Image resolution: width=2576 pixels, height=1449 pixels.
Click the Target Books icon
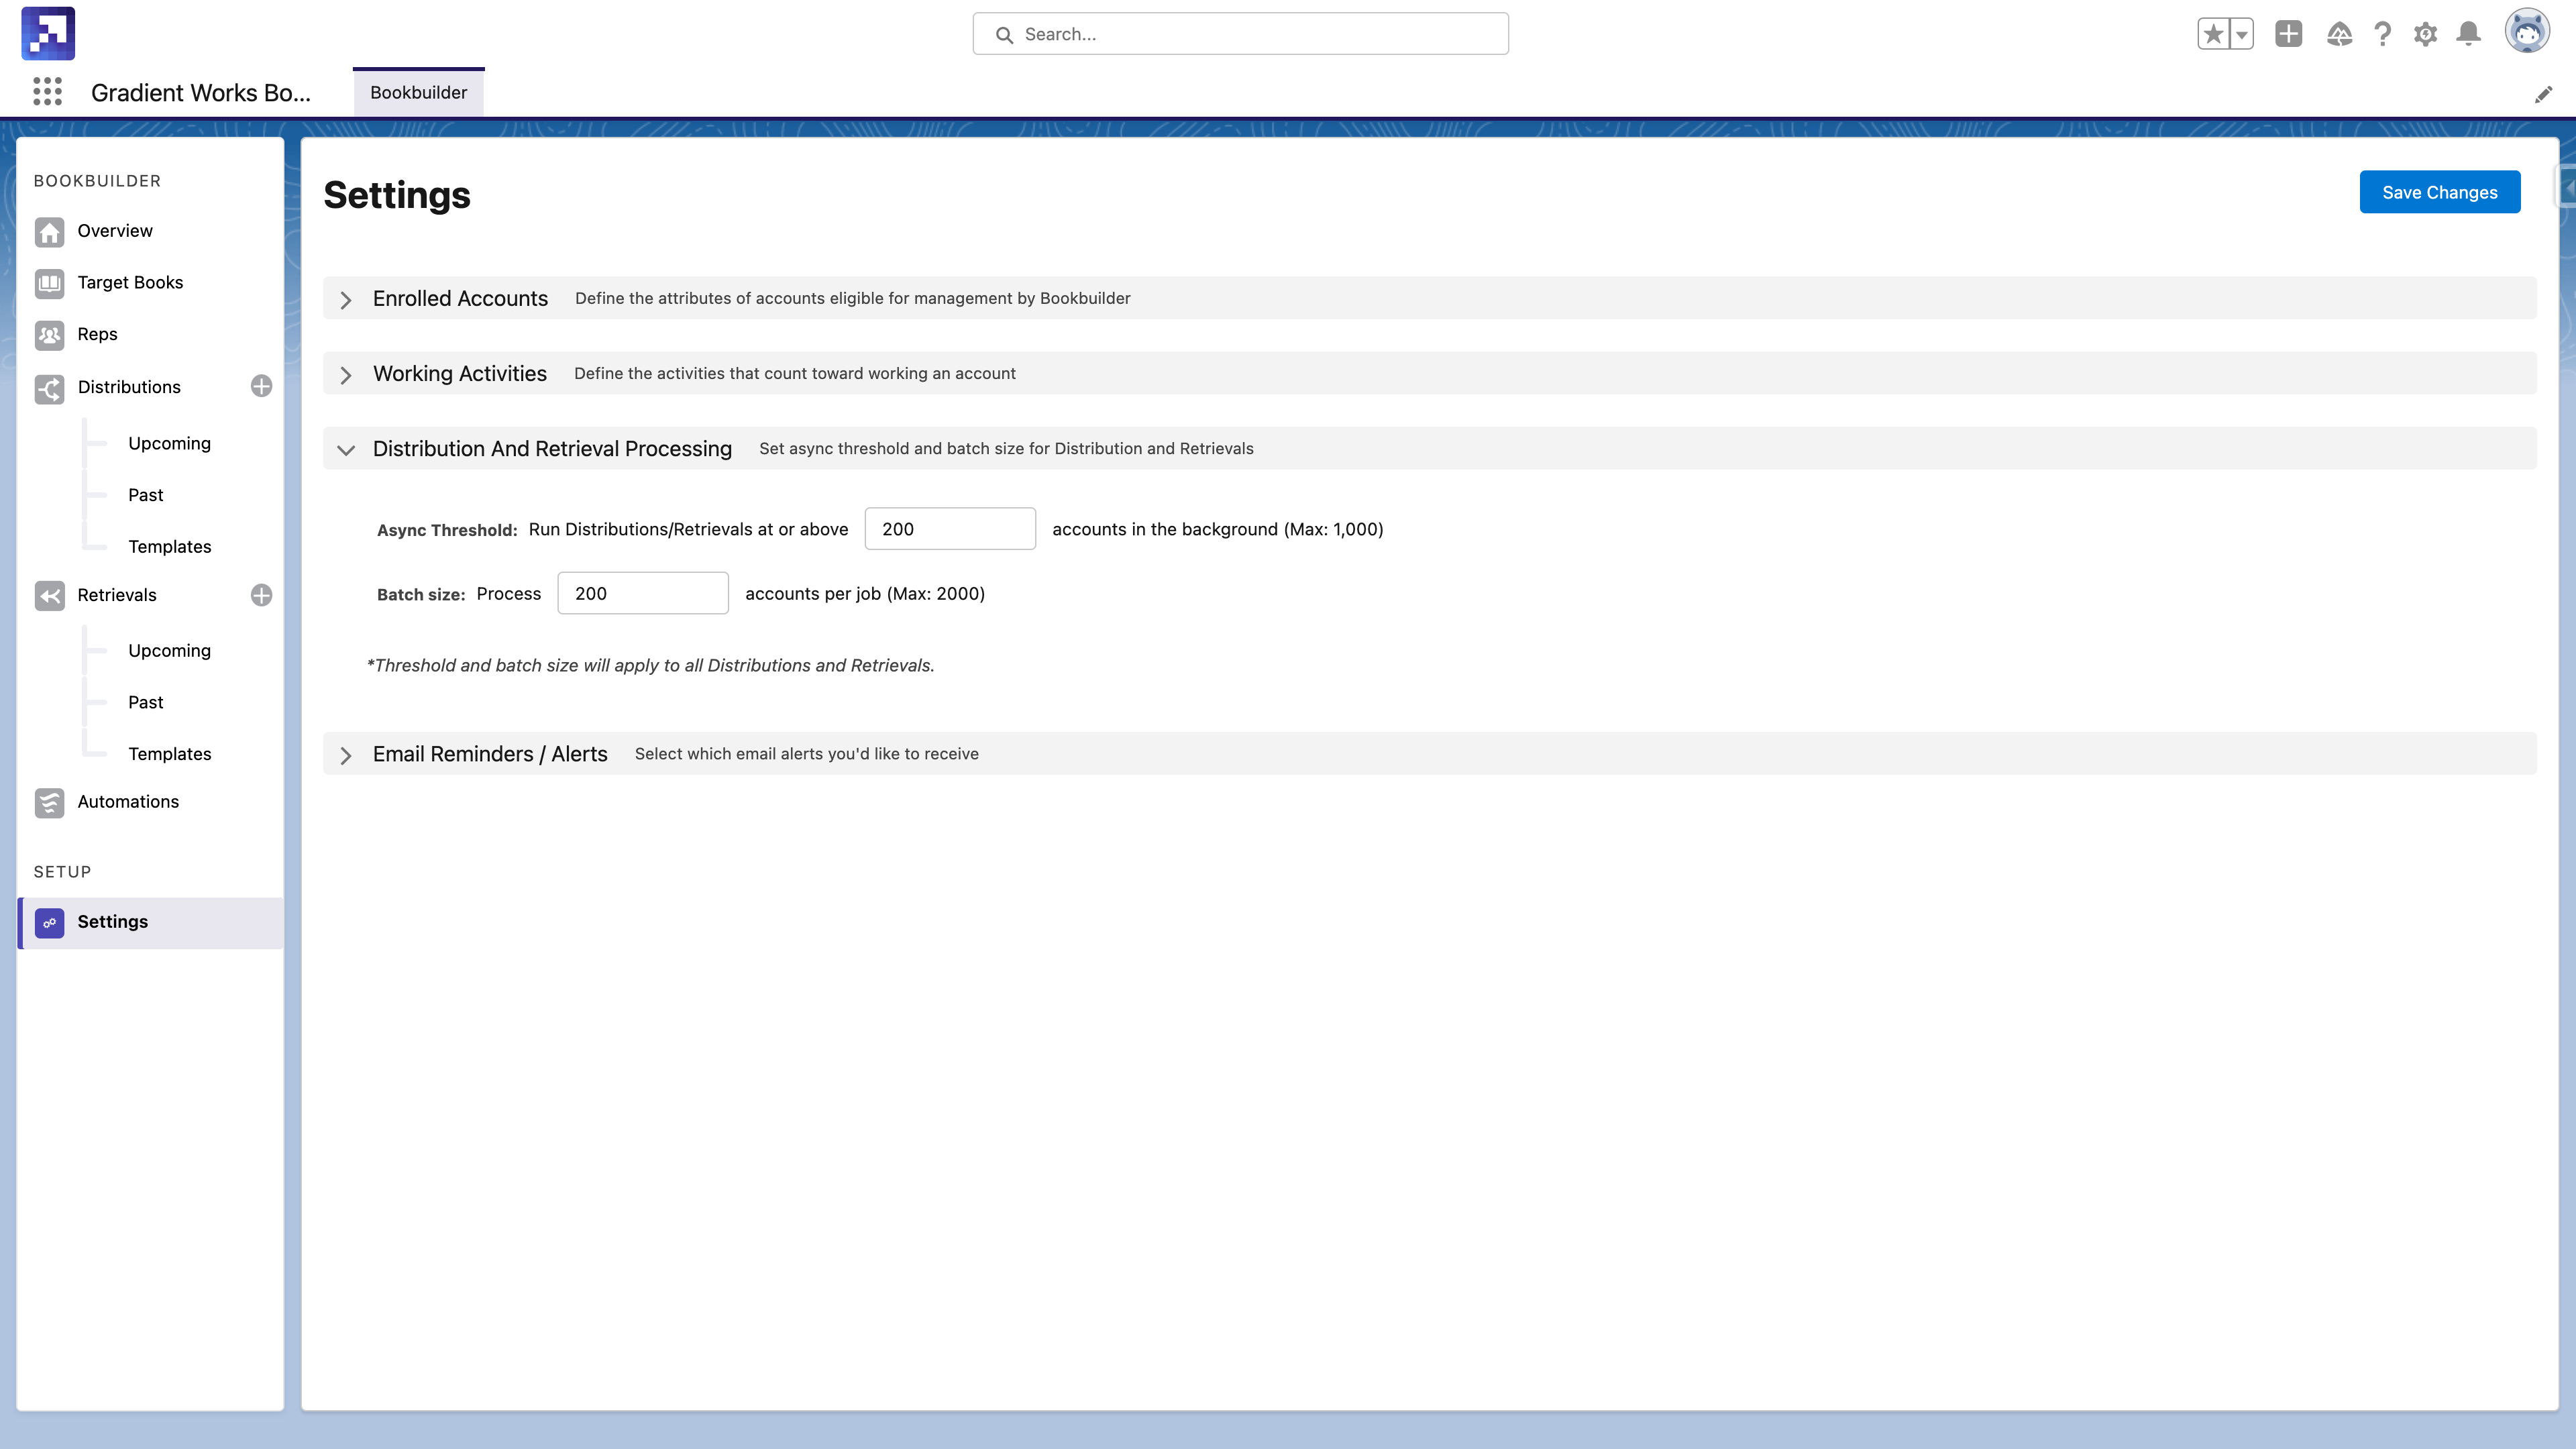pos(49,283)
